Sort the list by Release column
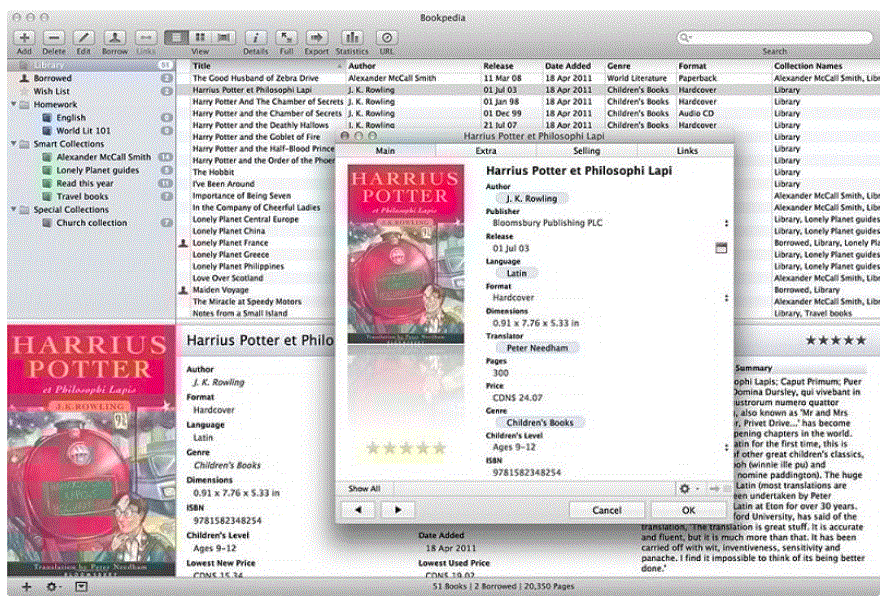The image size is (887, 598). (511, 66)
